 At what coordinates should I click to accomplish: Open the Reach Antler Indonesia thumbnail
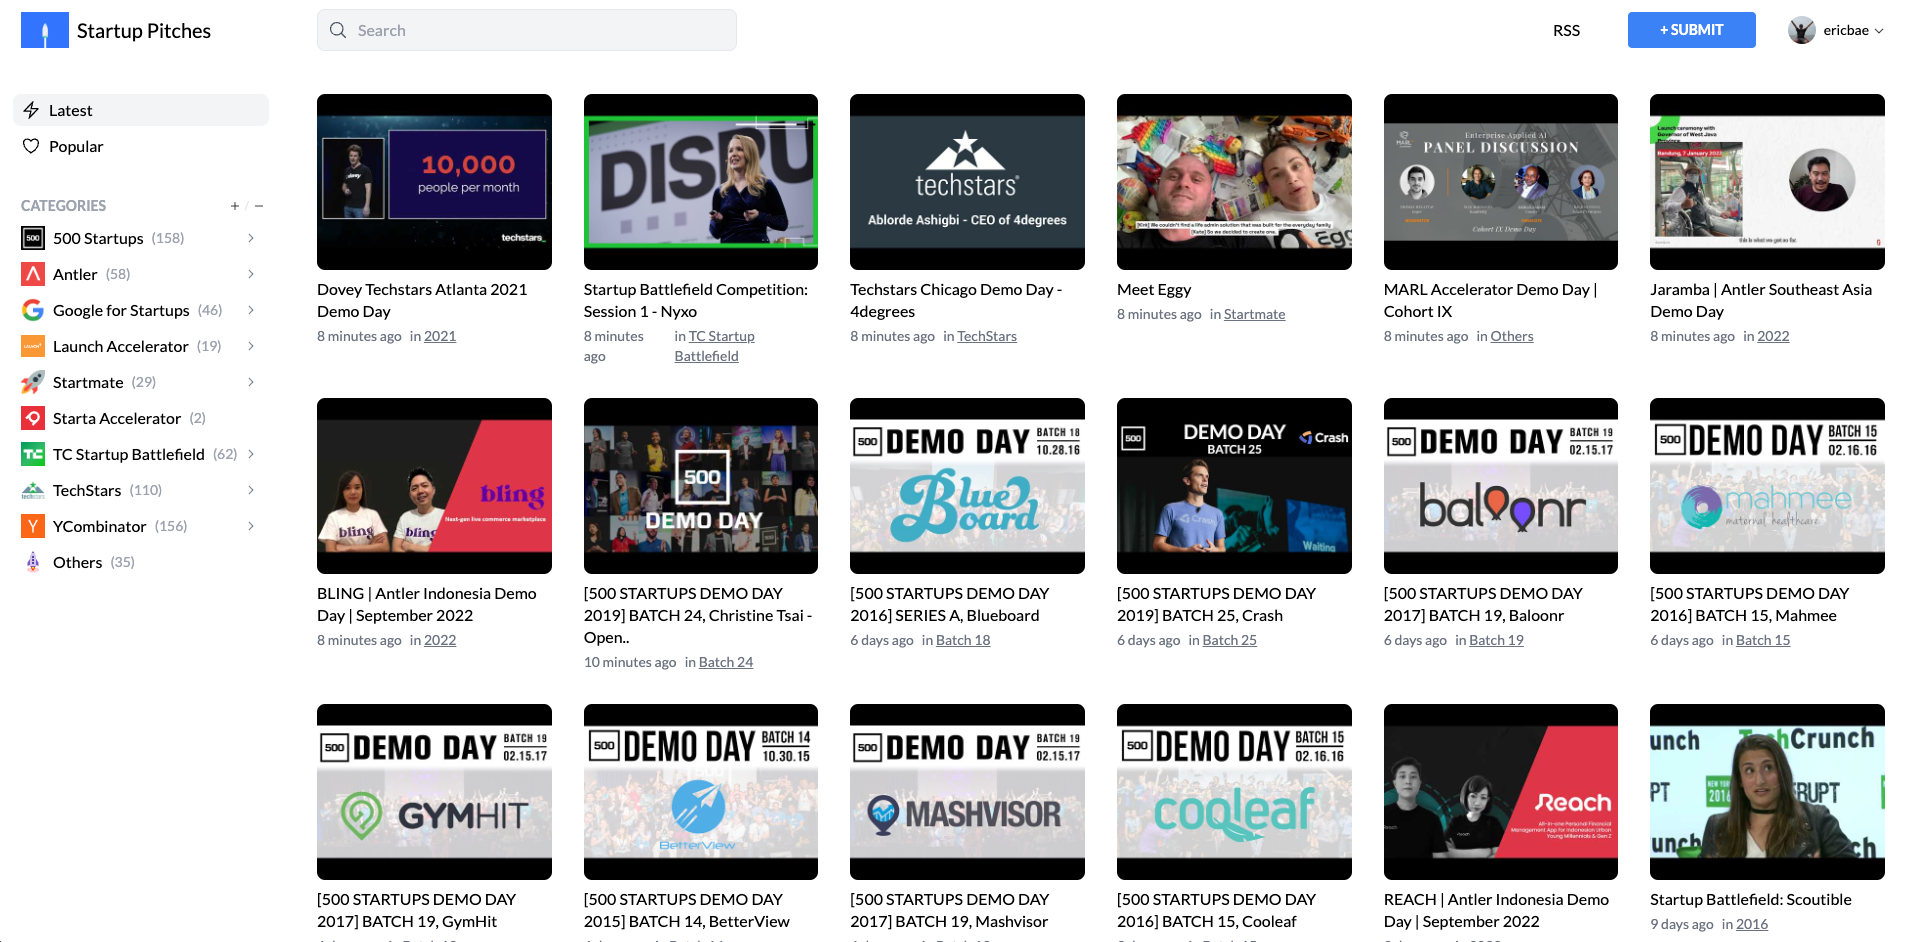pos(1500,792)
